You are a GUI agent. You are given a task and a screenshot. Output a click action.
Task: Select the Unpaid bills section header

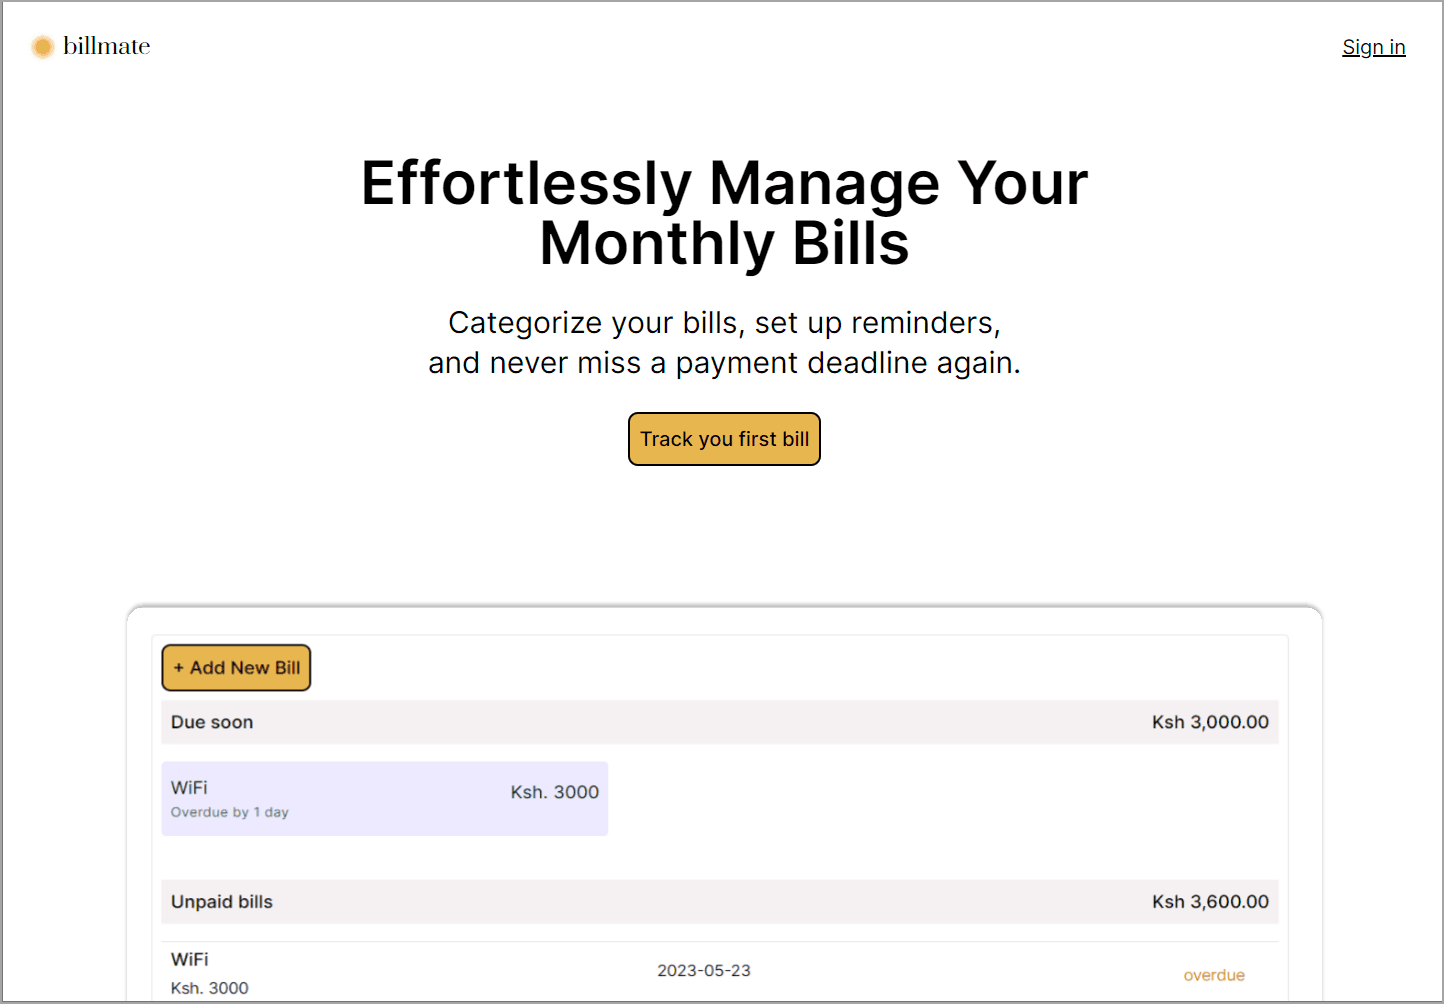coord(720,902)
